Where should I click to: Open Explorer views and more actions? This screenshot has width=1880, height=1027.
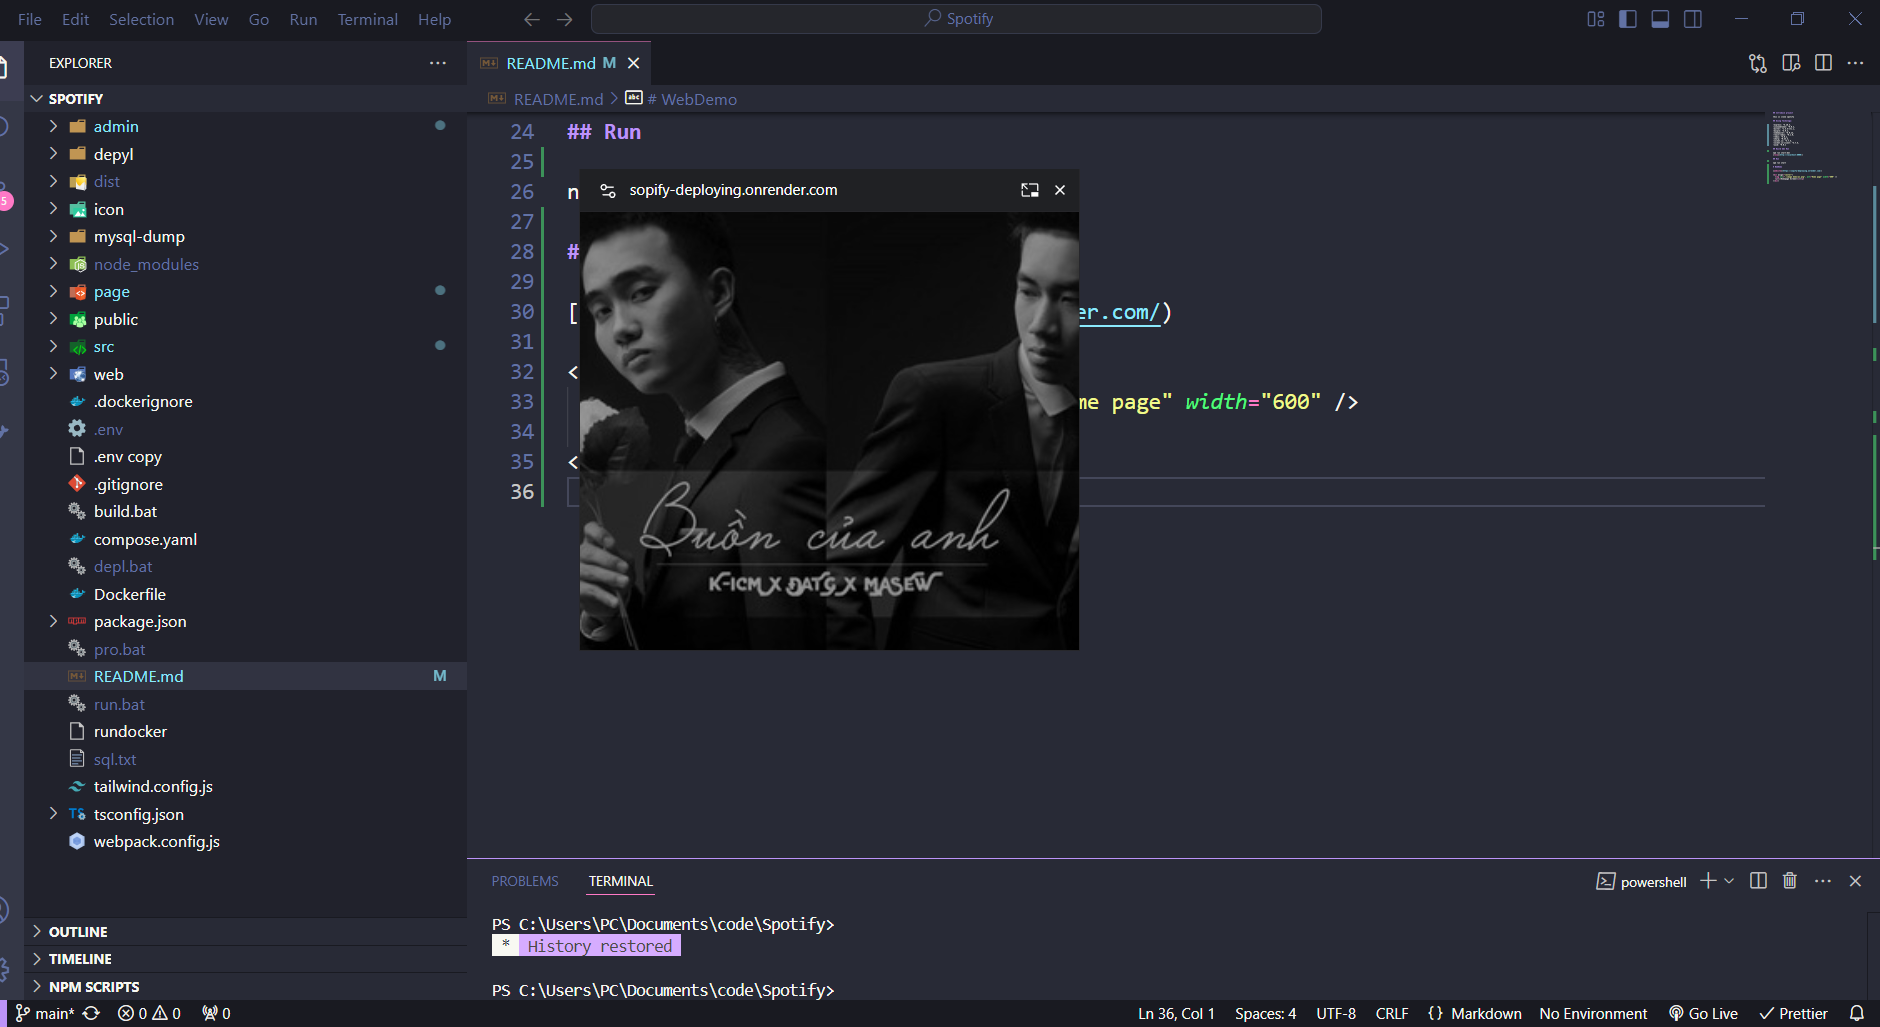[438, 63]
